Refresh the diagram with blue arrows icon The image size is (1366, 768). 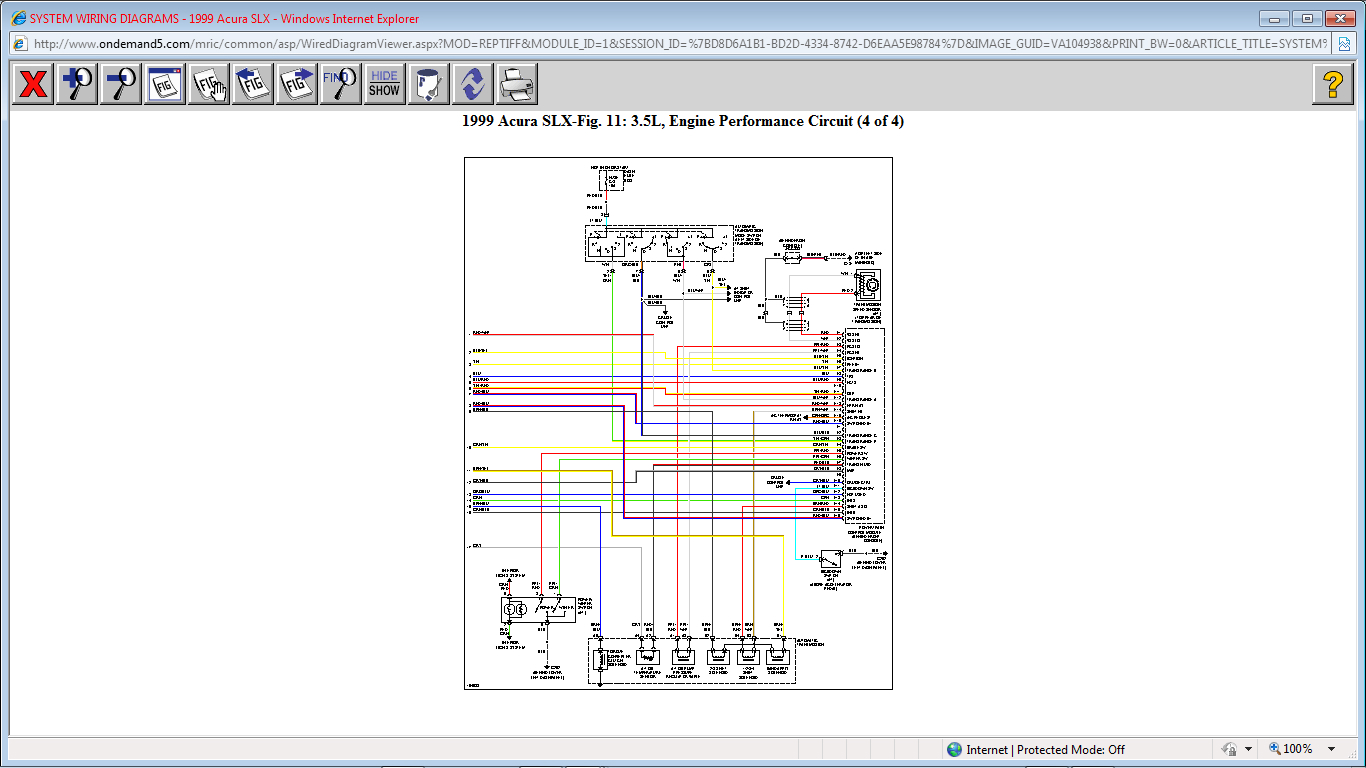(472, 84)
